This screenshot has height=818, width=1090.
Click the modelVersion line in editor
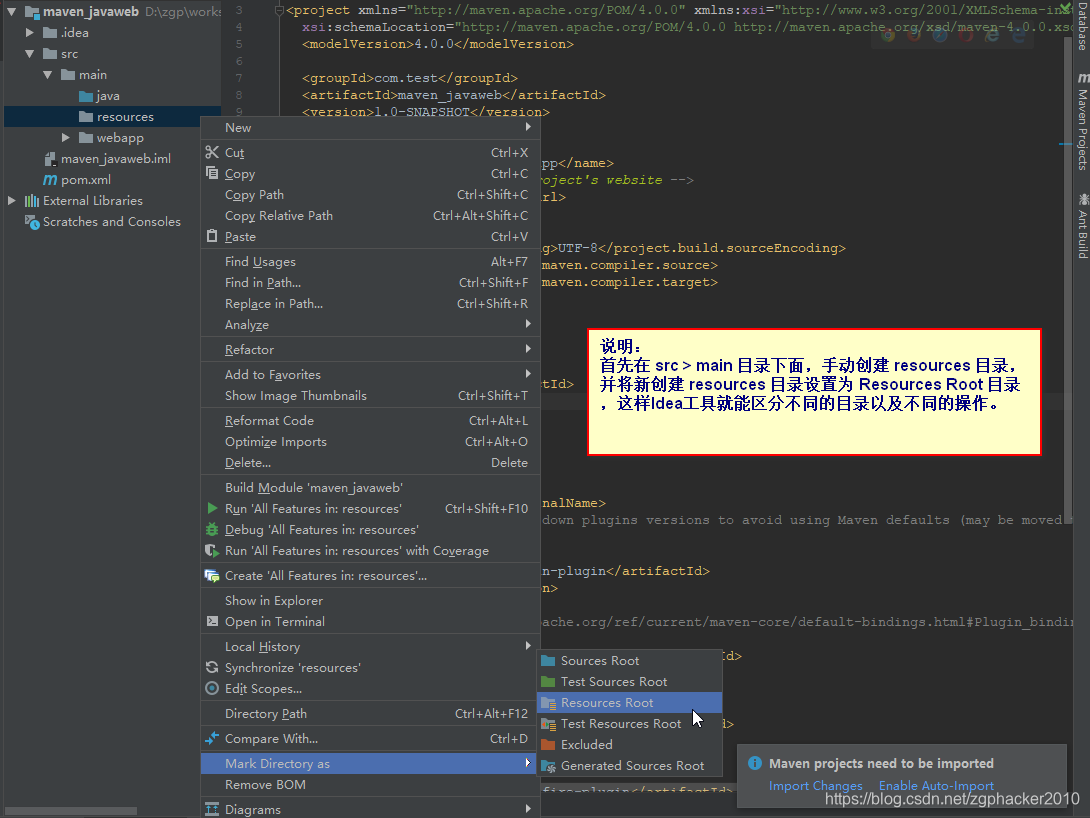tap(438, 44)
